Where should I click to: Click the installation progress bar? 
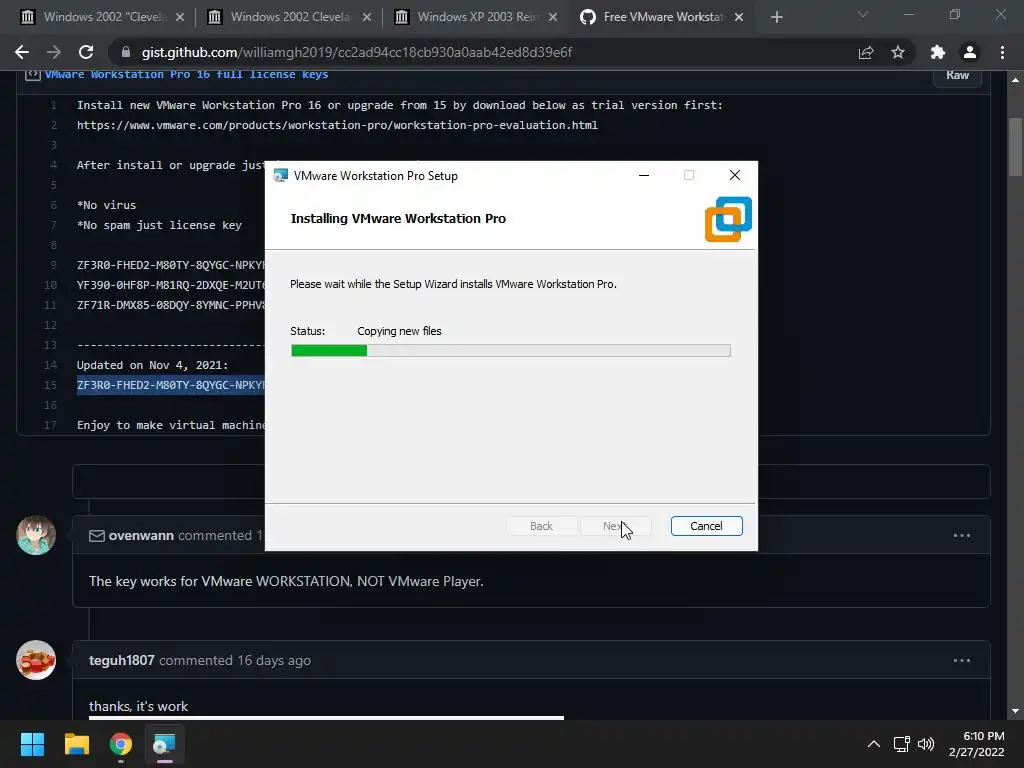pyautogui.click(x=511, y=351)
